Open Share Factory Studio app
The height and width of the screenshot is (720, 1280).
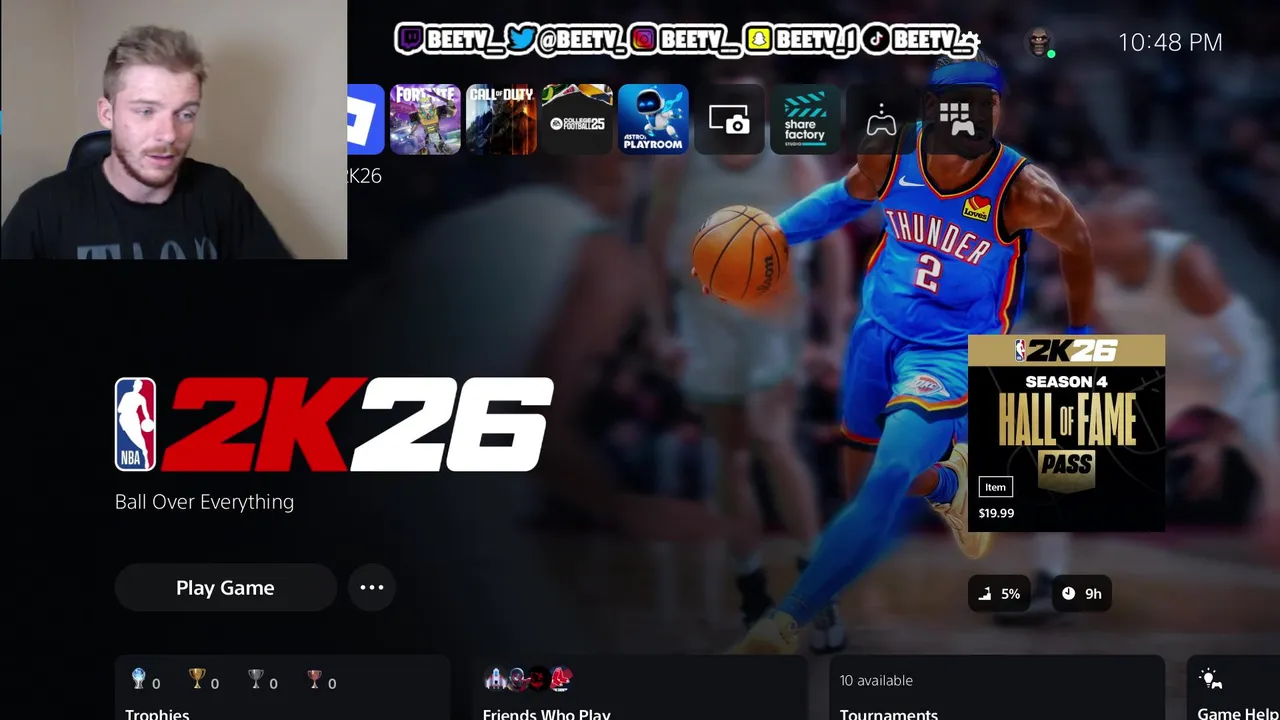[x=805, y=119]
